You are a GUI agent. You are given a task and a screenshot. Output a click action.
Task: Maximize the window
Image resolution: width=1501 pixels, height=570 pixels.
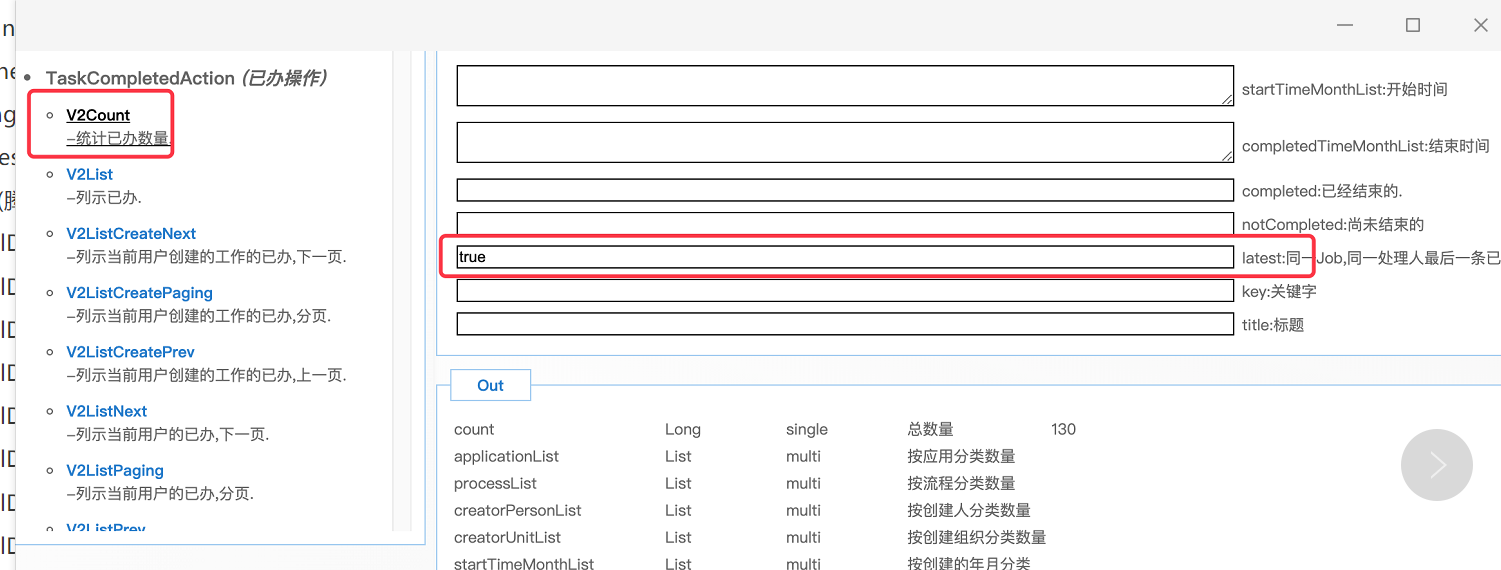click(x=1413, y=26)
